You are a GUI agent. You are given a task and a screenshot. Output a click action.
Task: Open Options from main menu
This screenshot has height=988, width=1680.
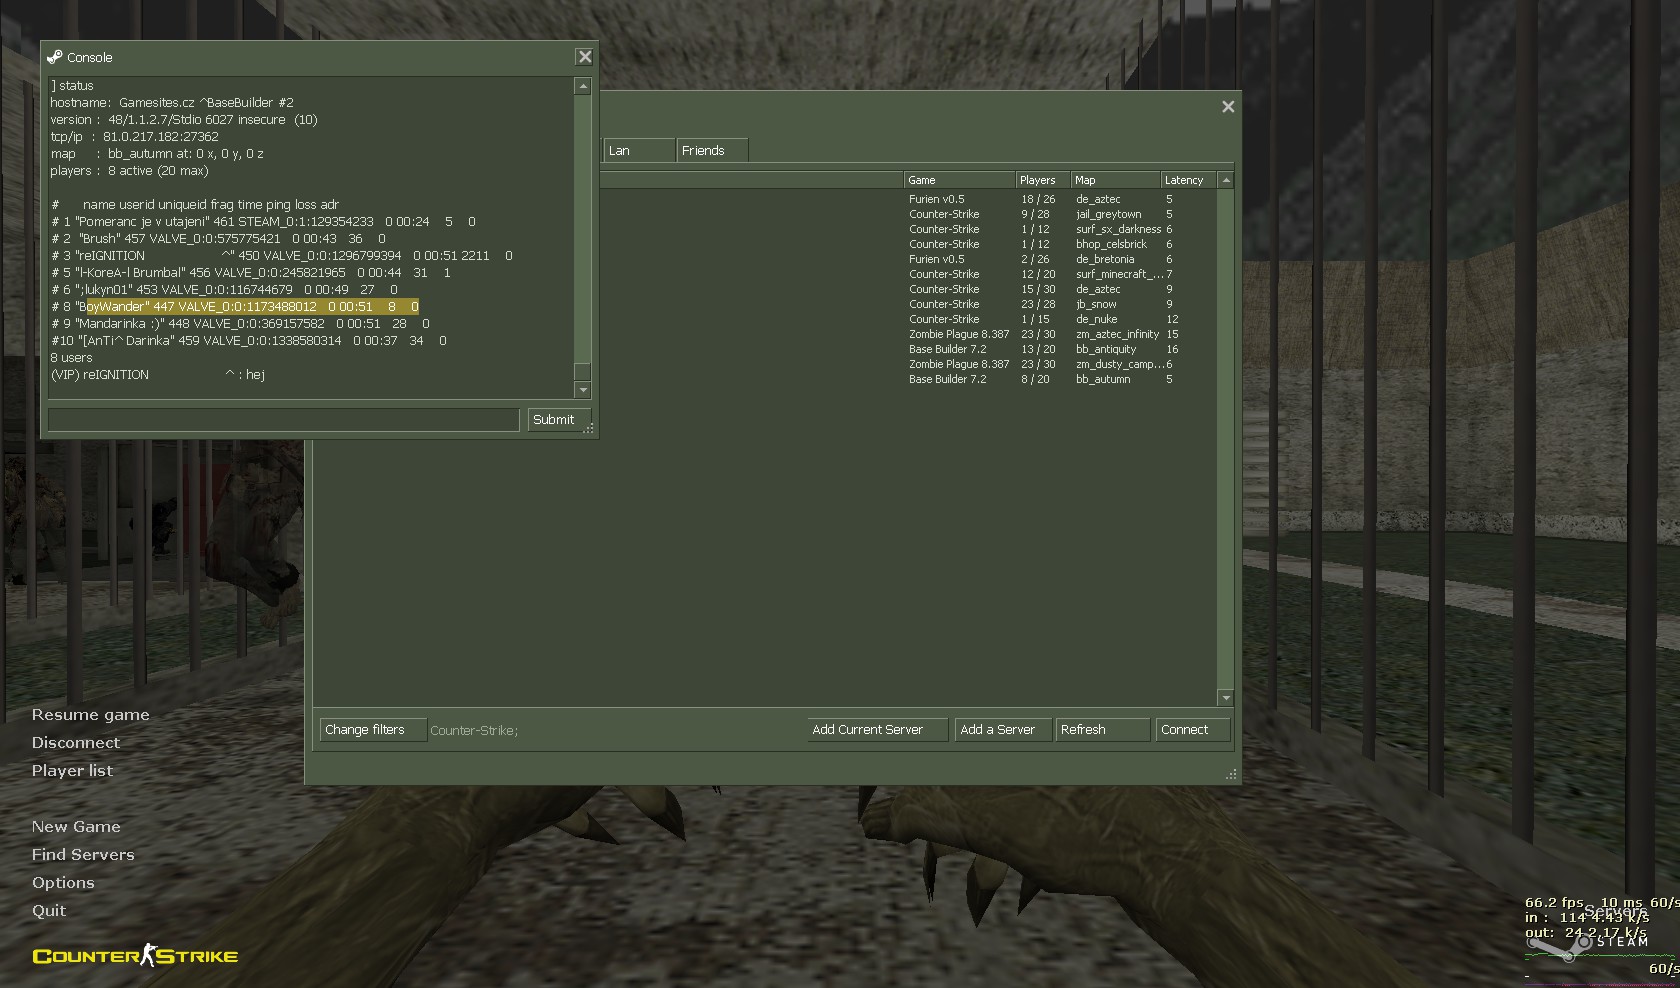[x=63, y=883]
